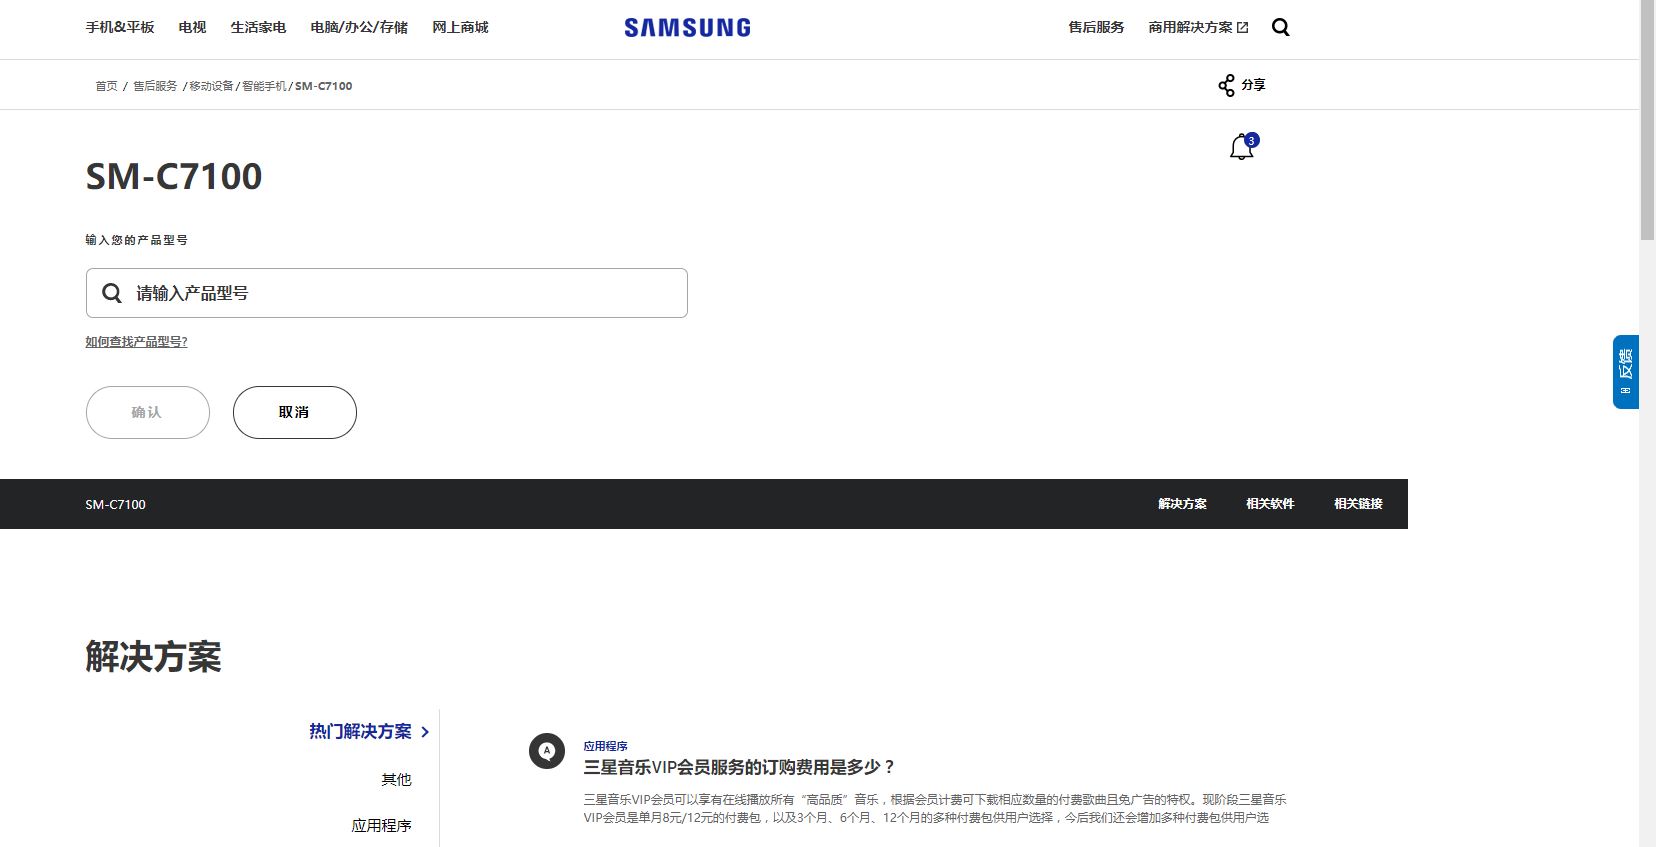The width and height of the screenshot is (1656, 847).
Task: Open the 手机&平板 navigation menu
Action: [x=120, y=27]
